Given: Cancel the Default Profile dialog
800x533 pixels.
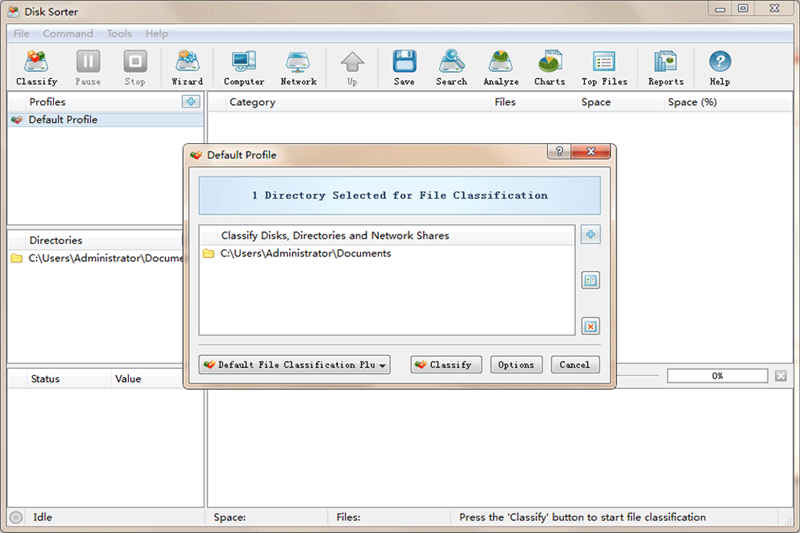Looking at the screenshot, I should (575, 365).
